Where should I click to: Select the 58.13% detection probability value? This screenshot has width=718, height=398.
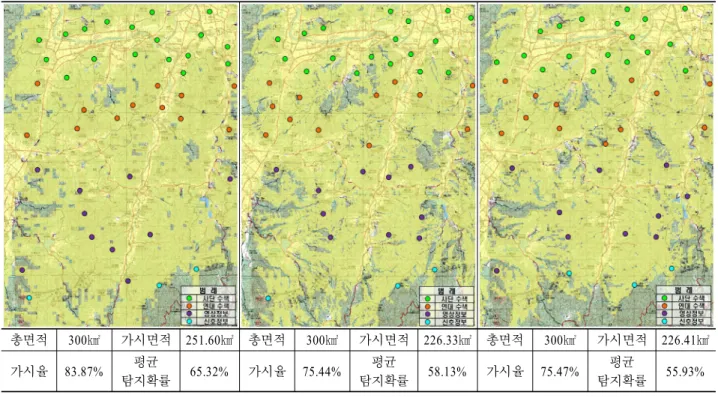447,371
